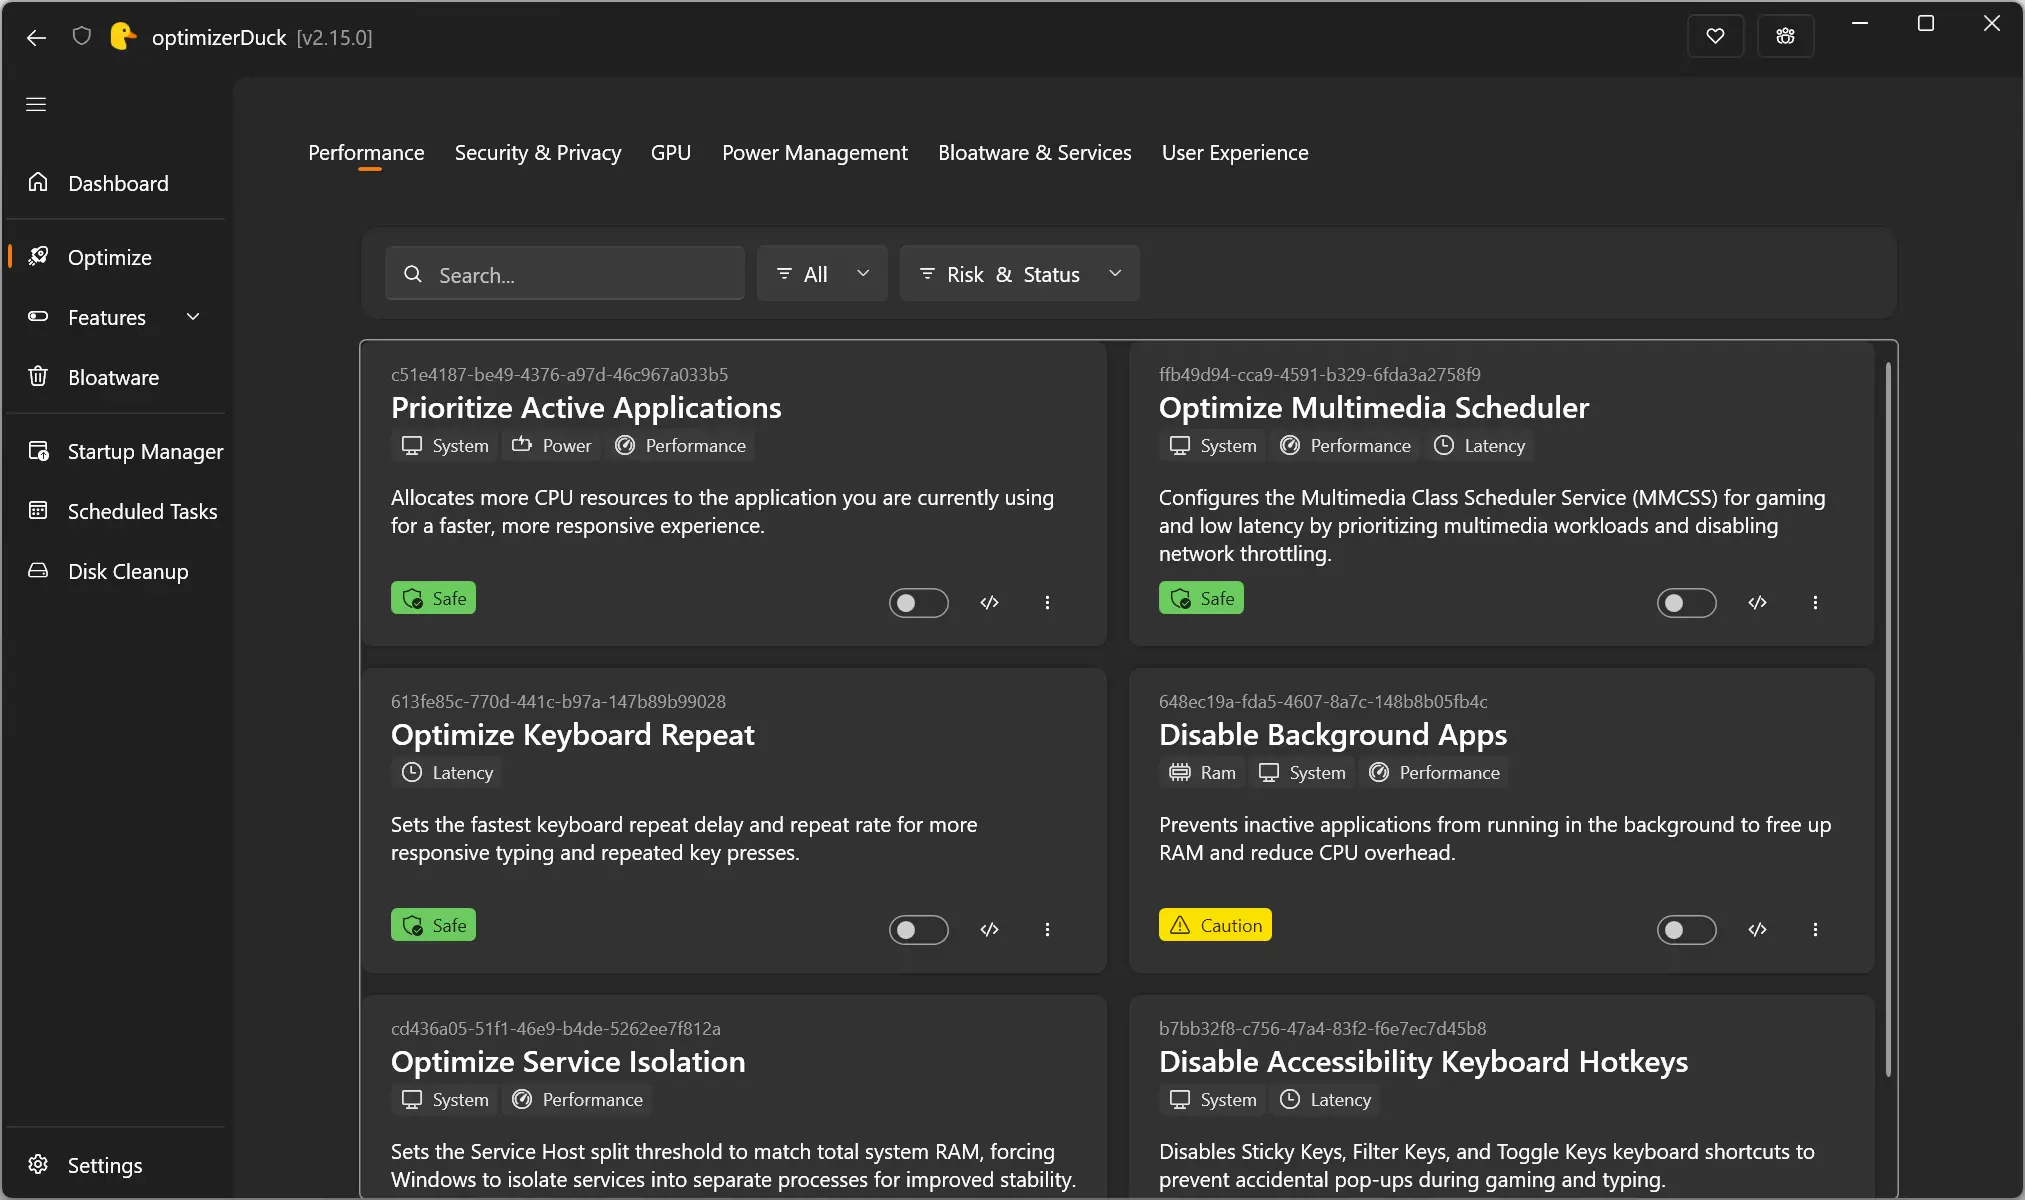Click the Optimize Service Isolation title

(568, 1062)
